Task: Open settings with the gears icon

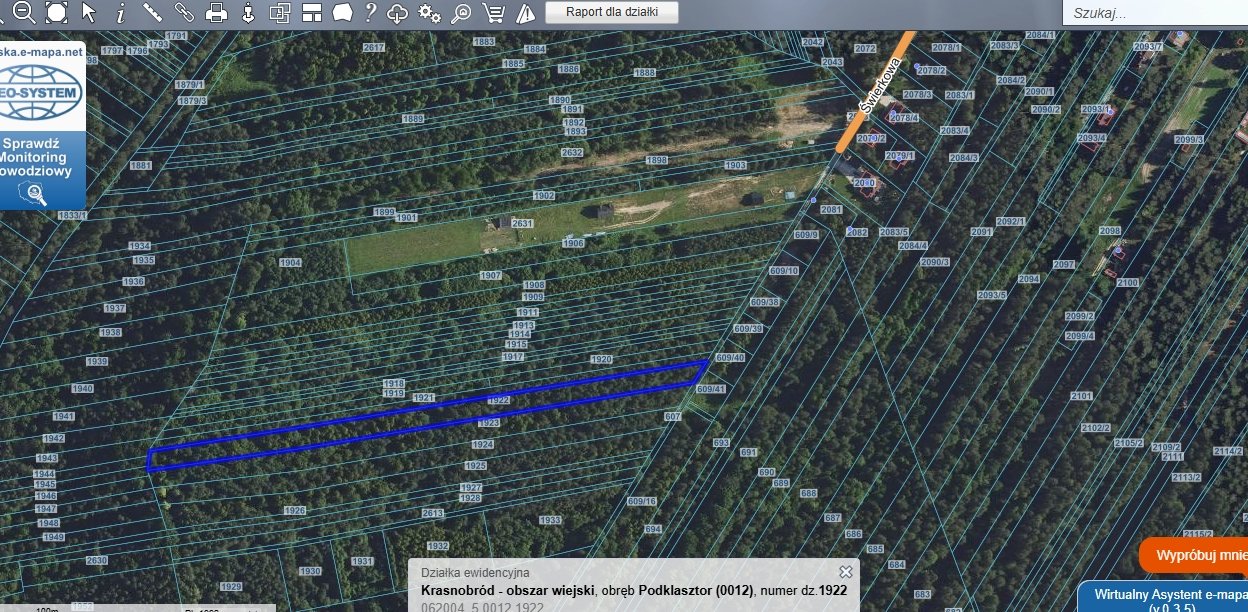Action: pos(429,13)
